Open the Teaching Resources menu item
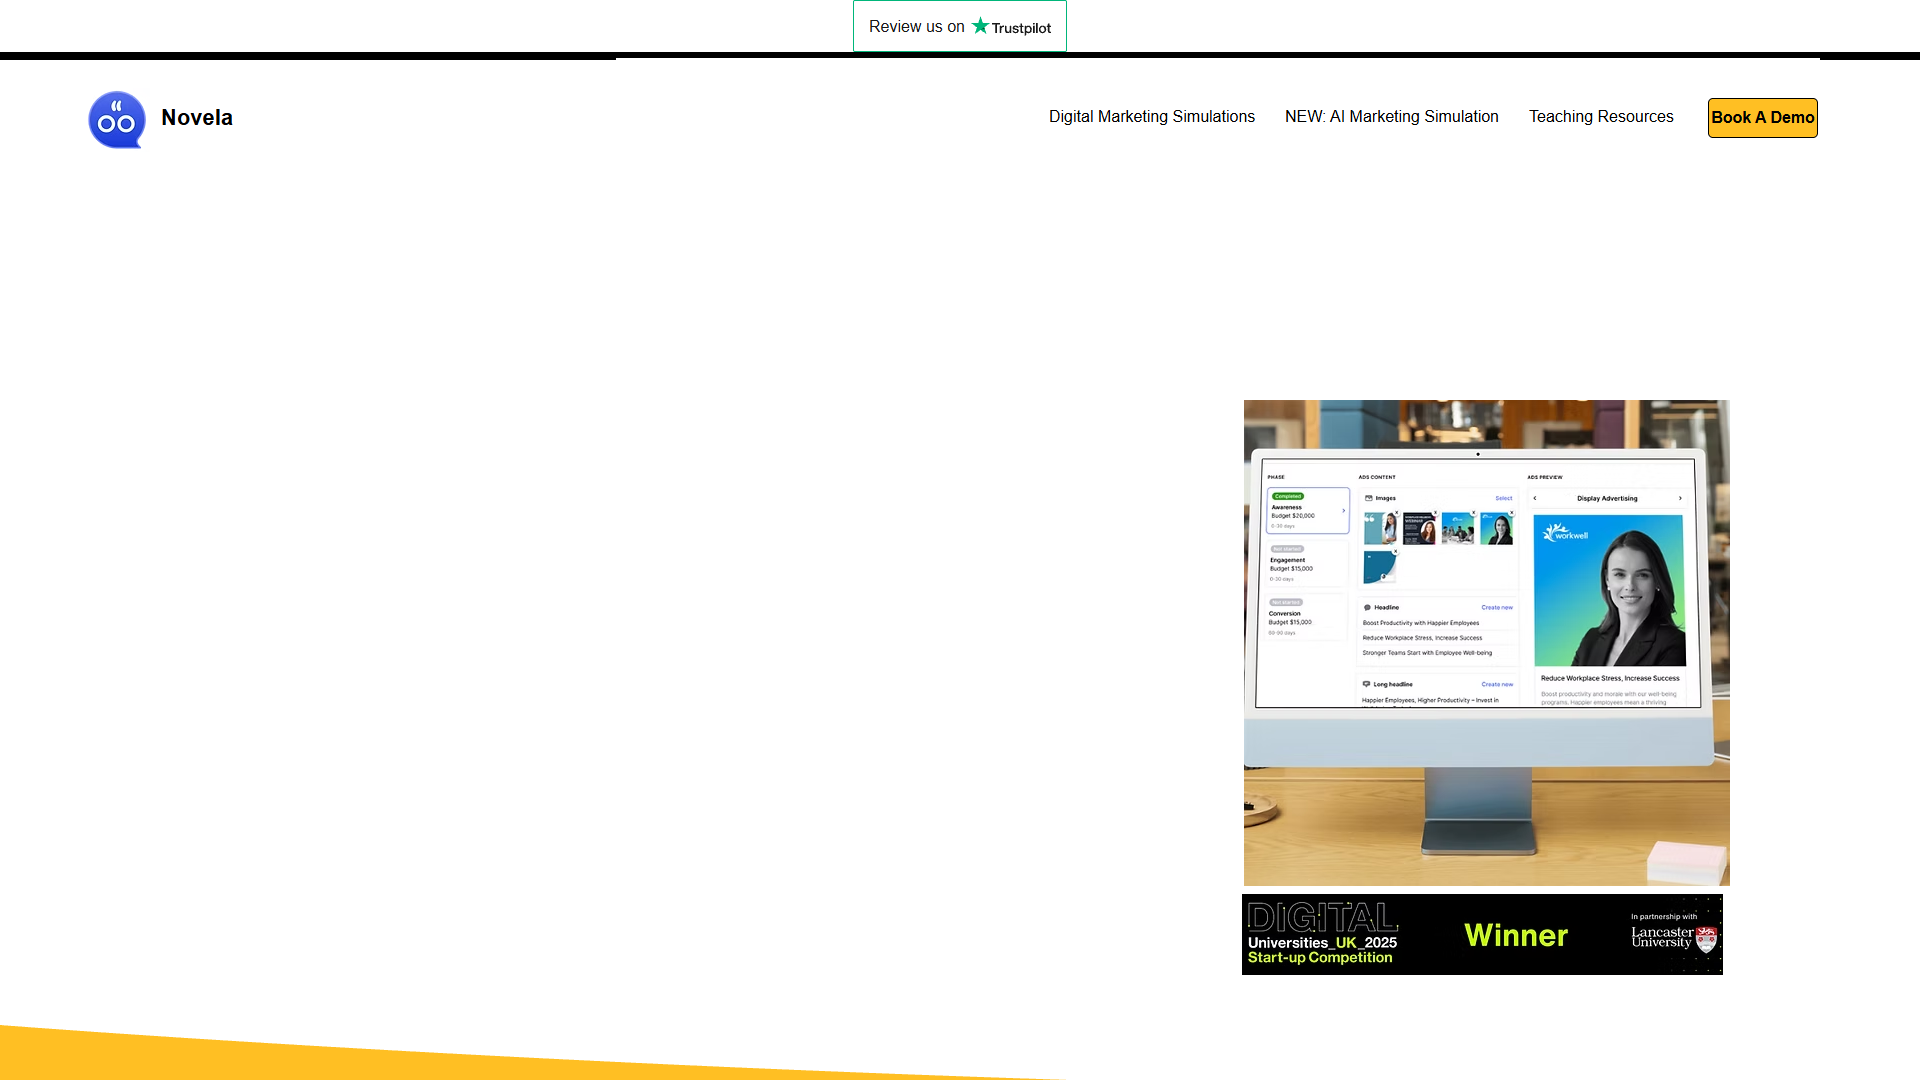This screenshot has height=1080, width=1920. tap(1601, 117)
